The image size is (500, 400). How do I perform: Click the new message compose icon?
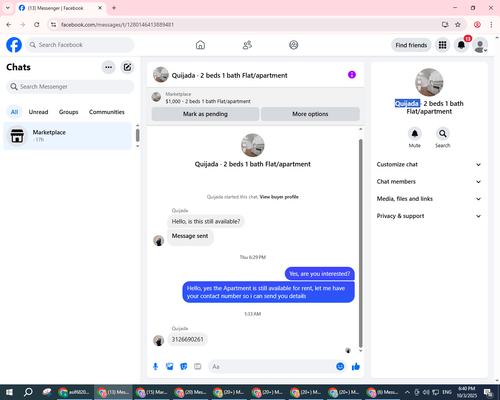tap(127, 67)
